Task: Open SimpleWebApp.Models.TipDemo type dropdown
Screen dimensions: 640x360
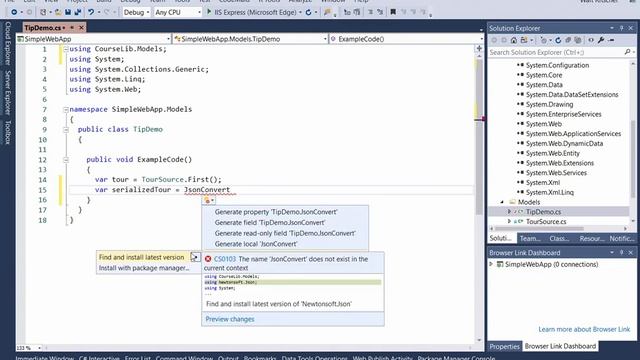Action: tap(250, 39)
